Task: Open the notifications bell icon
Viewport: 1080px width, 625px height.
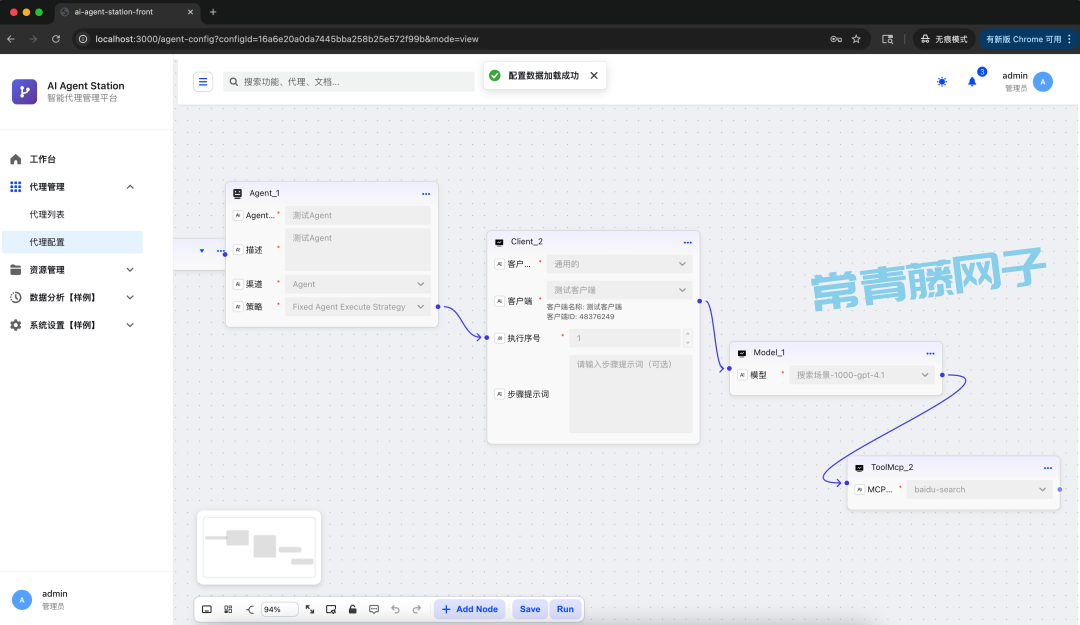Action: 971,82
